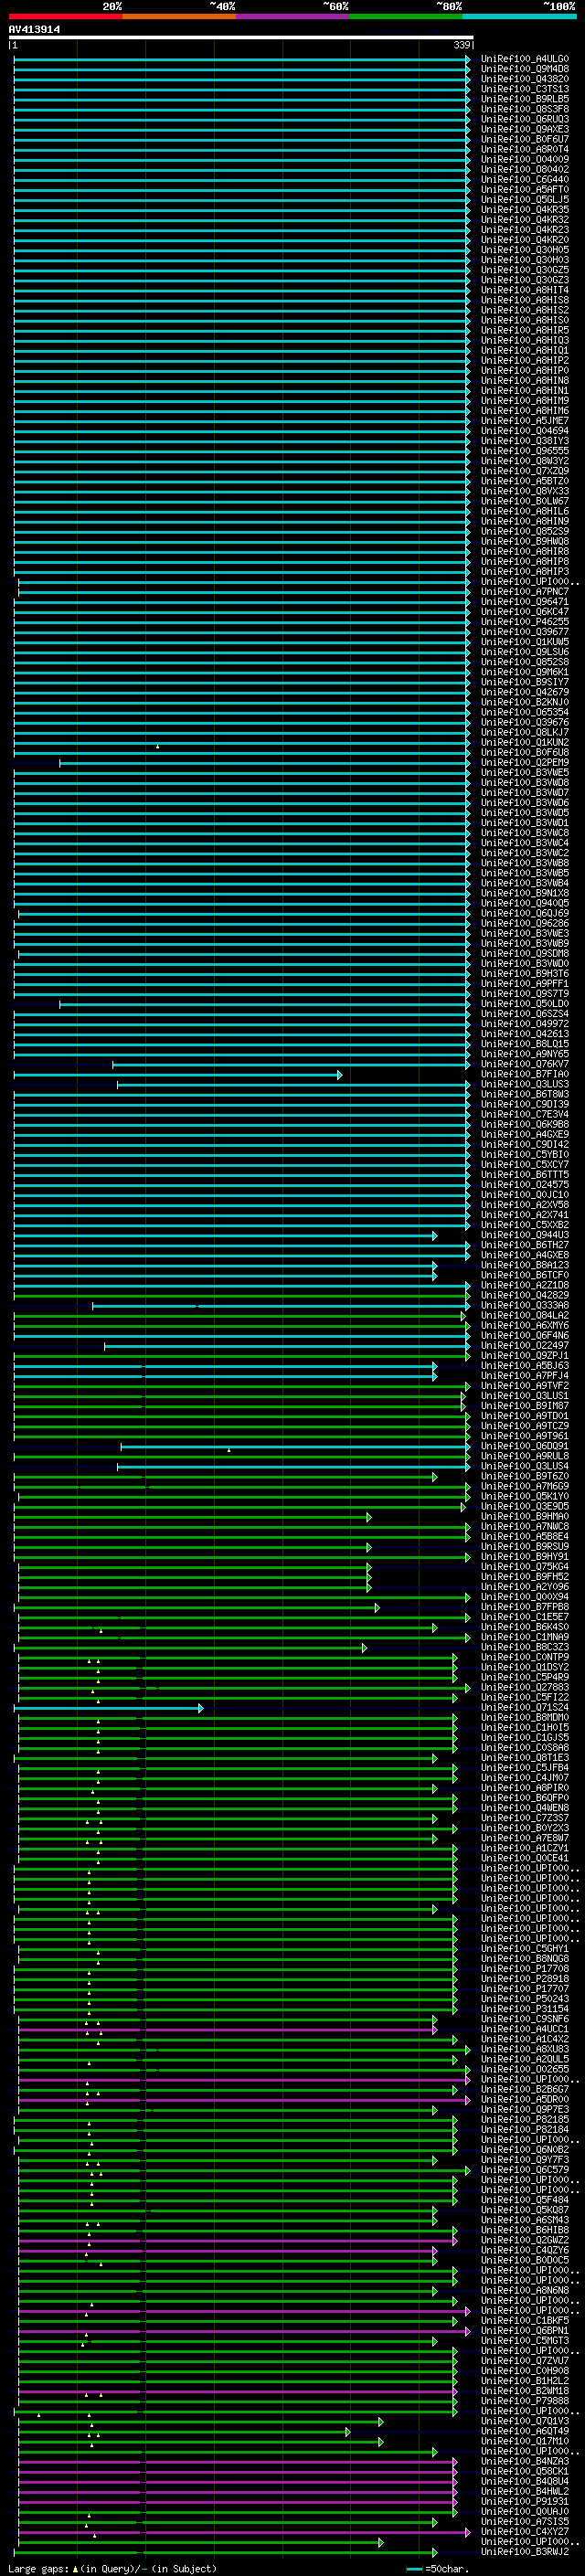Select label UniRef100_C7E3V4
Screen dimensions: 585x2576
tap(525, 1114)
